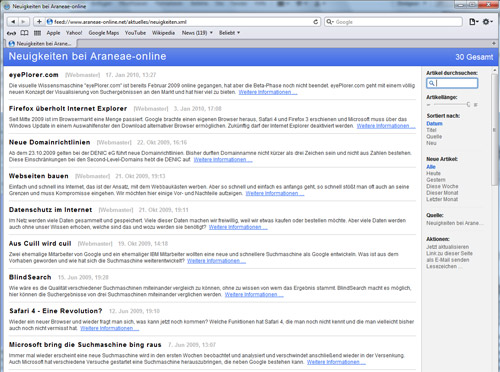Select source Neuigkeiten bei Arane... in sidebar
Screen dimensions: 500x372
pyautogui.click(x=454, y=223)
